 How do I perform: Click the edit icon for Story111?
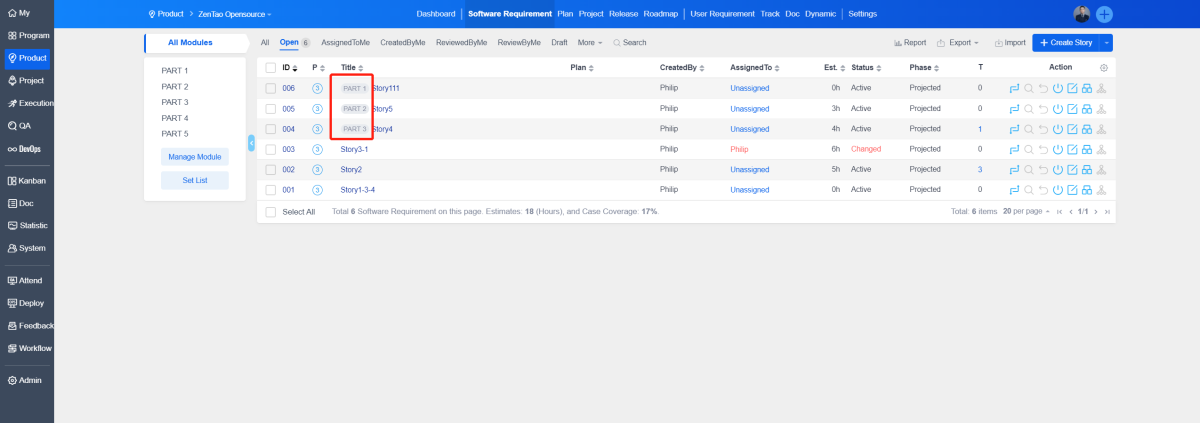click(x=1072, y=89)
